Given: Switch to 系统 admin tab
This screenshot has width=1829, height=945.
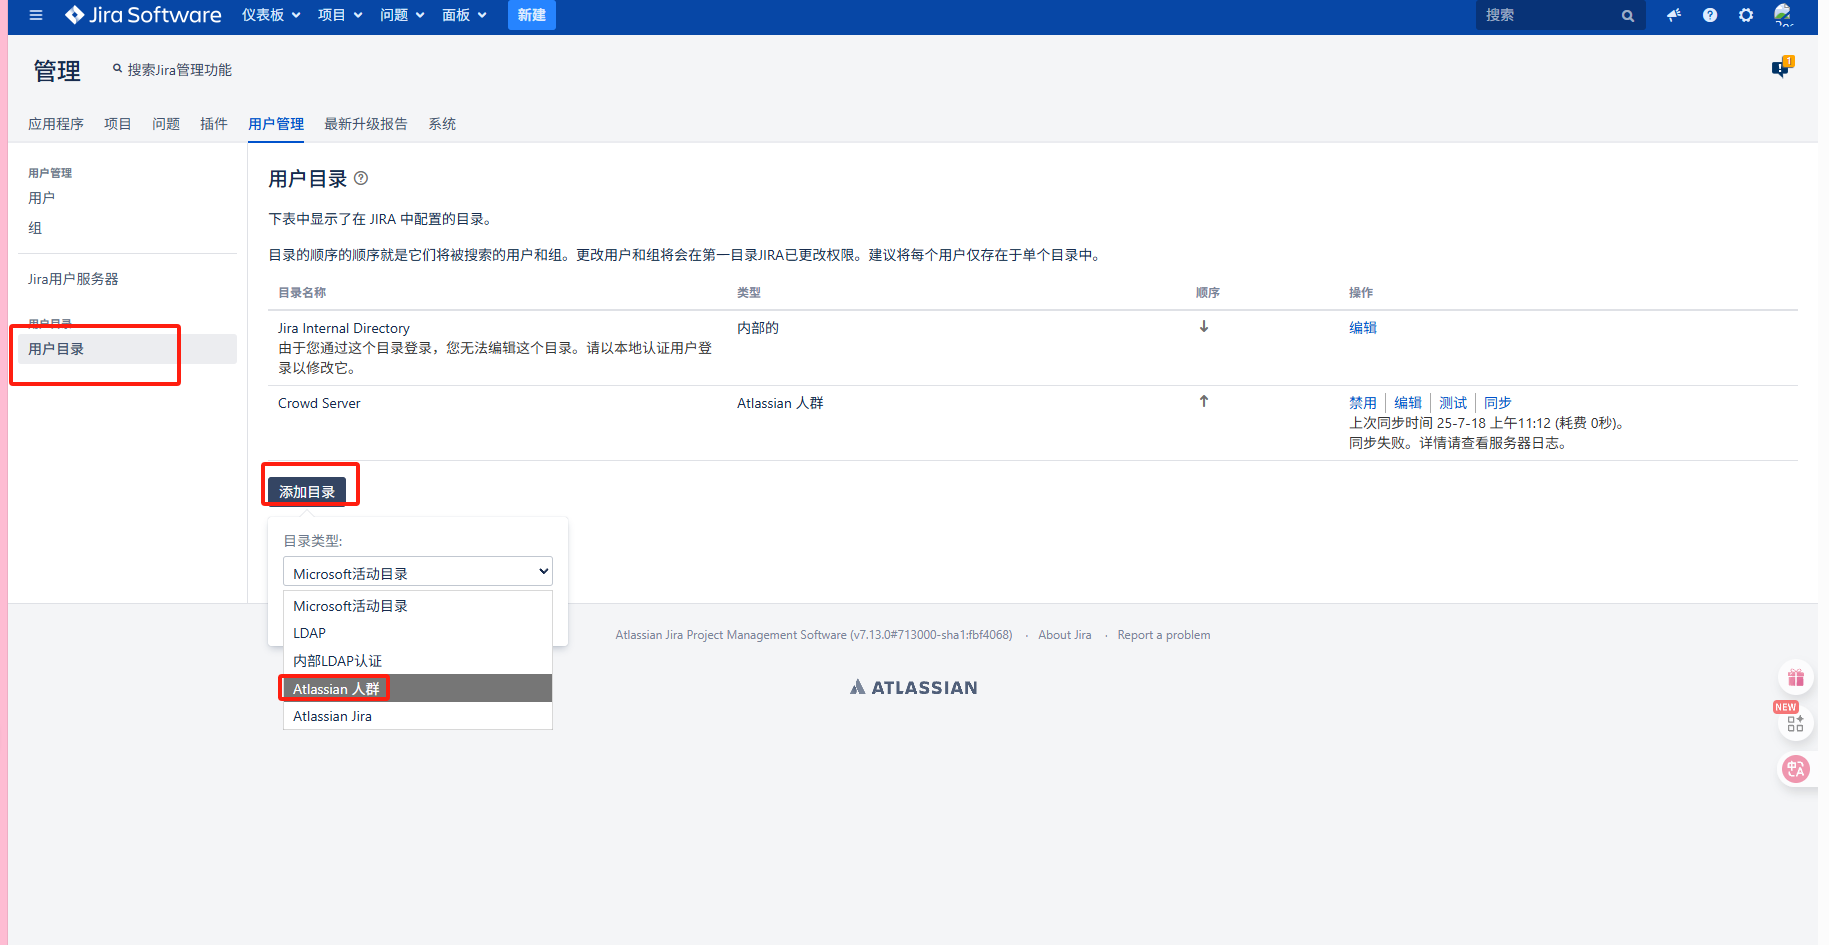Looking at the screenshot, I should click(x=442, y=124).
